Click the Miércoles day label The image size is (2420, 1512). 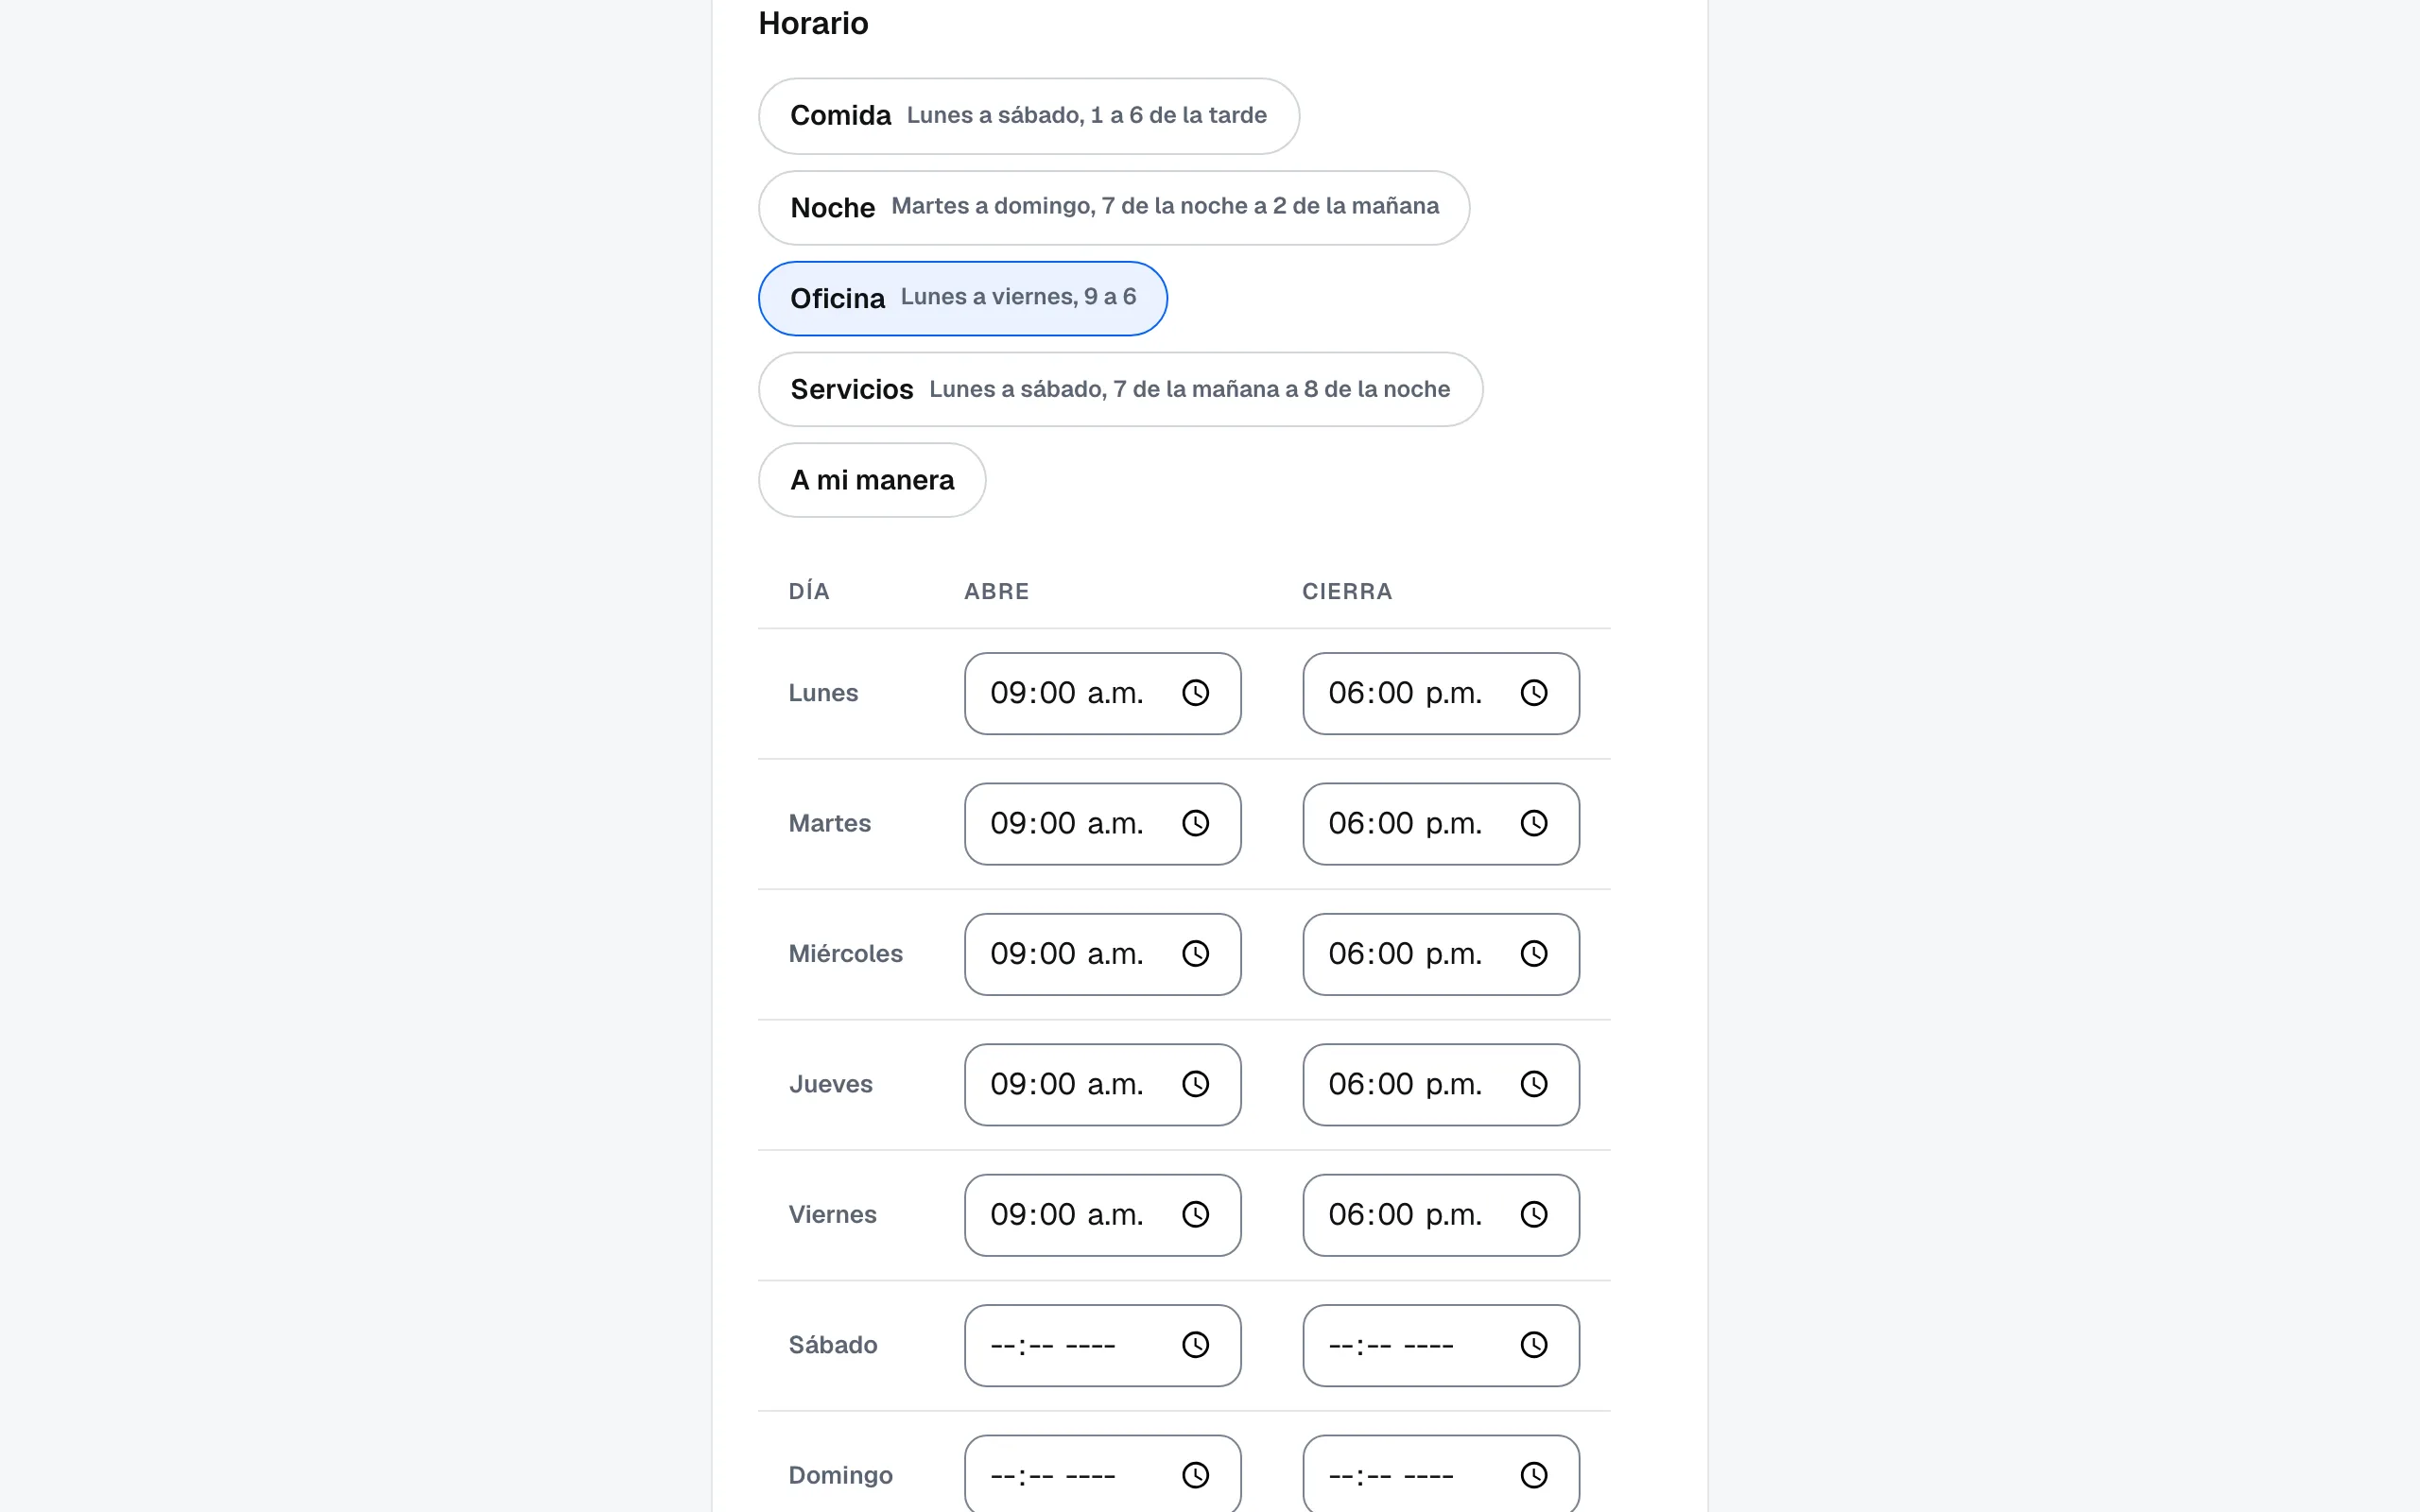click(845, 953)
